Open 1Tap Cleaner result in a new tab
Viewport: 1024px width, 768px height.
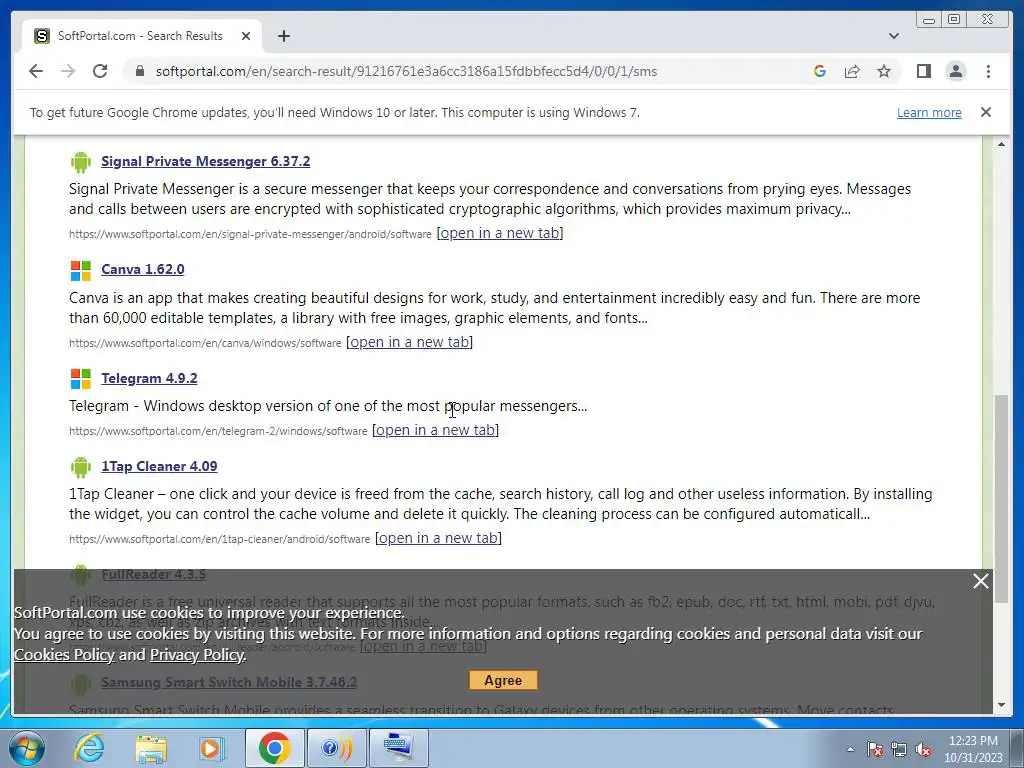tap(438, 537)
